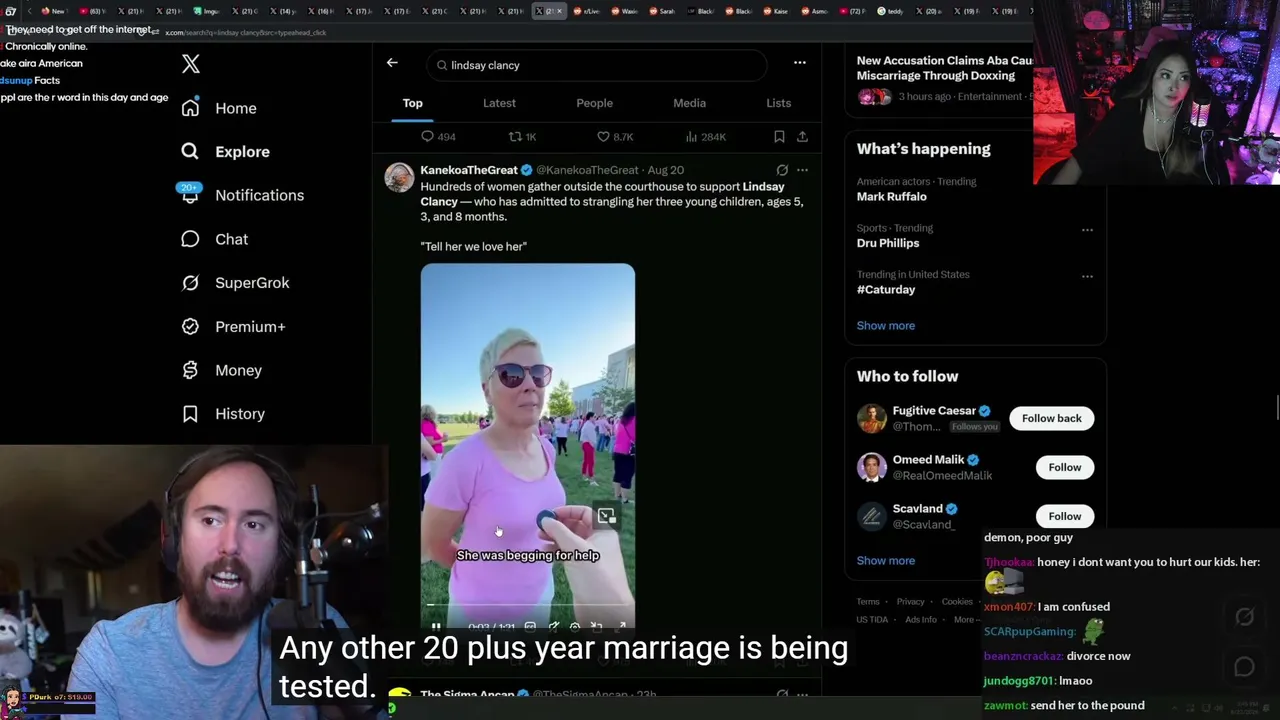
Task: Open Fugitive Caesar's profile picture
Action: click(x=872, y=418)
